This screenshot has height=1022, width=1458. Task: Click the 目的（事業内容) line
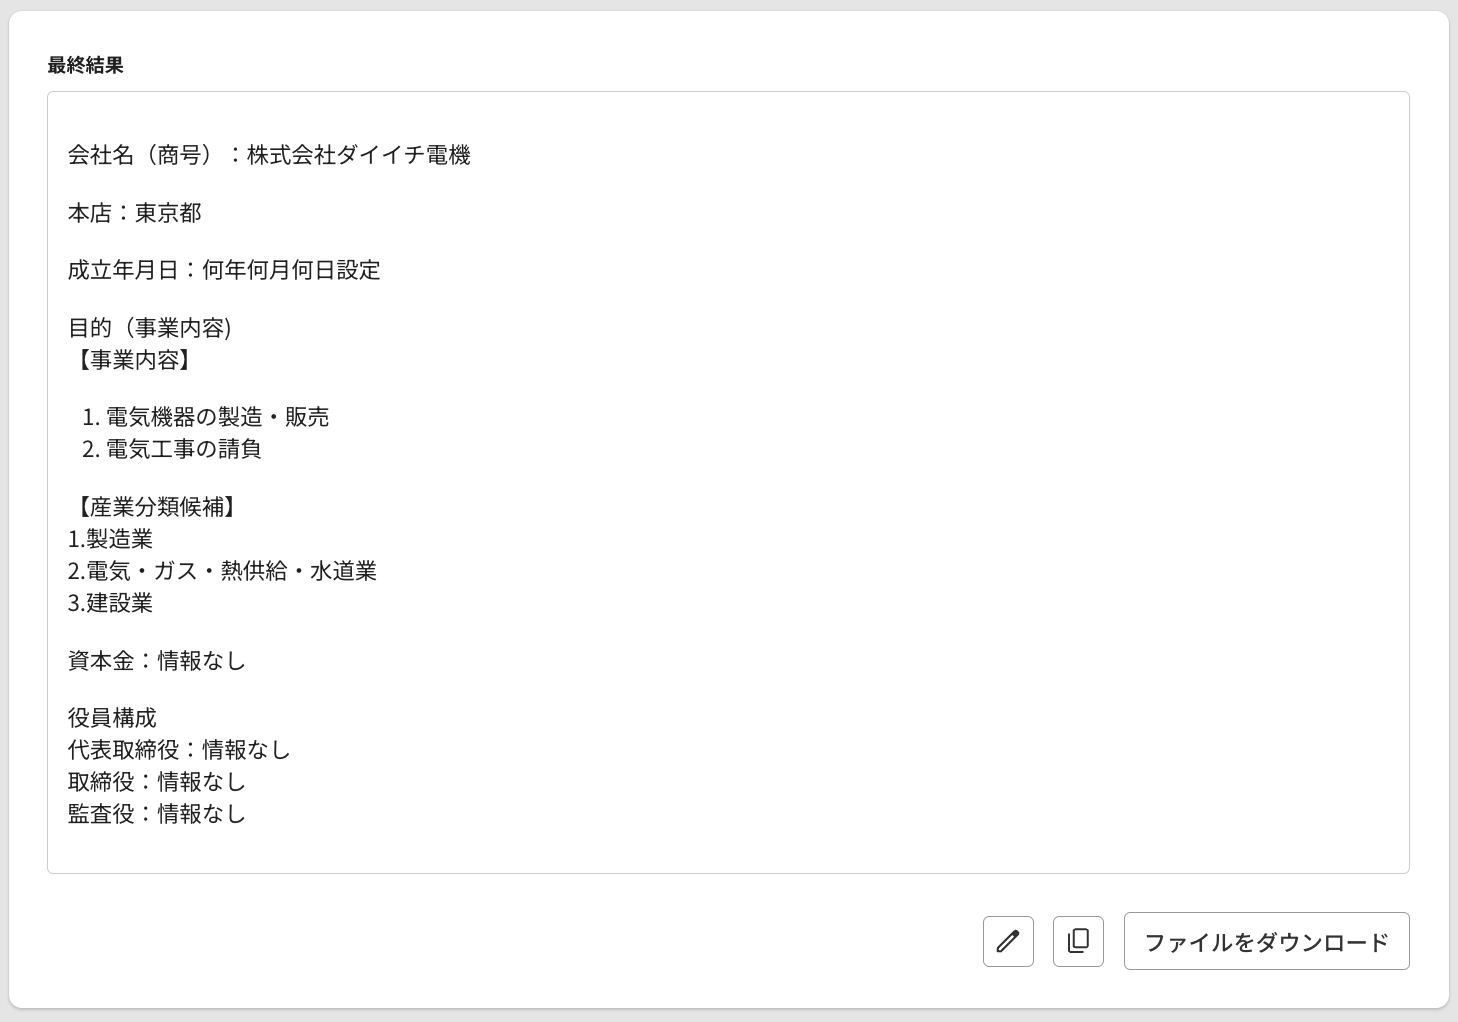point(150,328)
